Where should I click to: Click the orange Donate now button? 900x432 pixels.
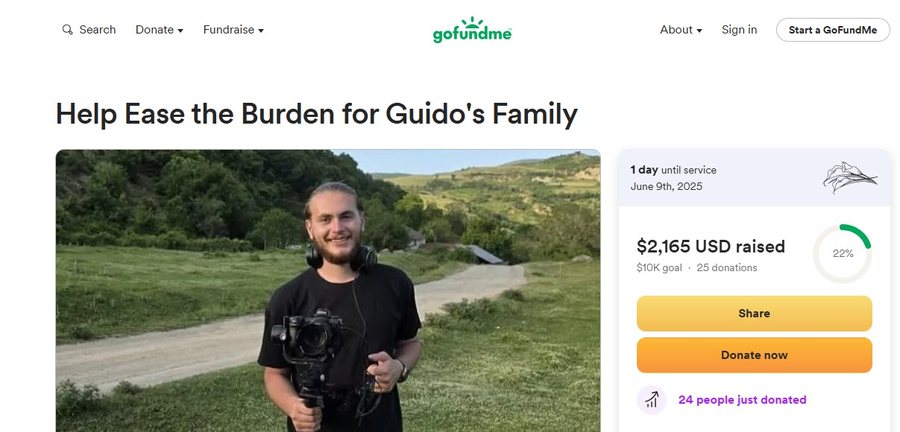click(x=754, y=355)
